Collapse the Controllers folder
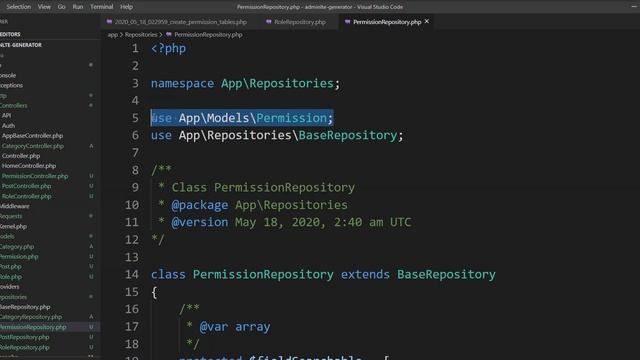 click(13, 106)
